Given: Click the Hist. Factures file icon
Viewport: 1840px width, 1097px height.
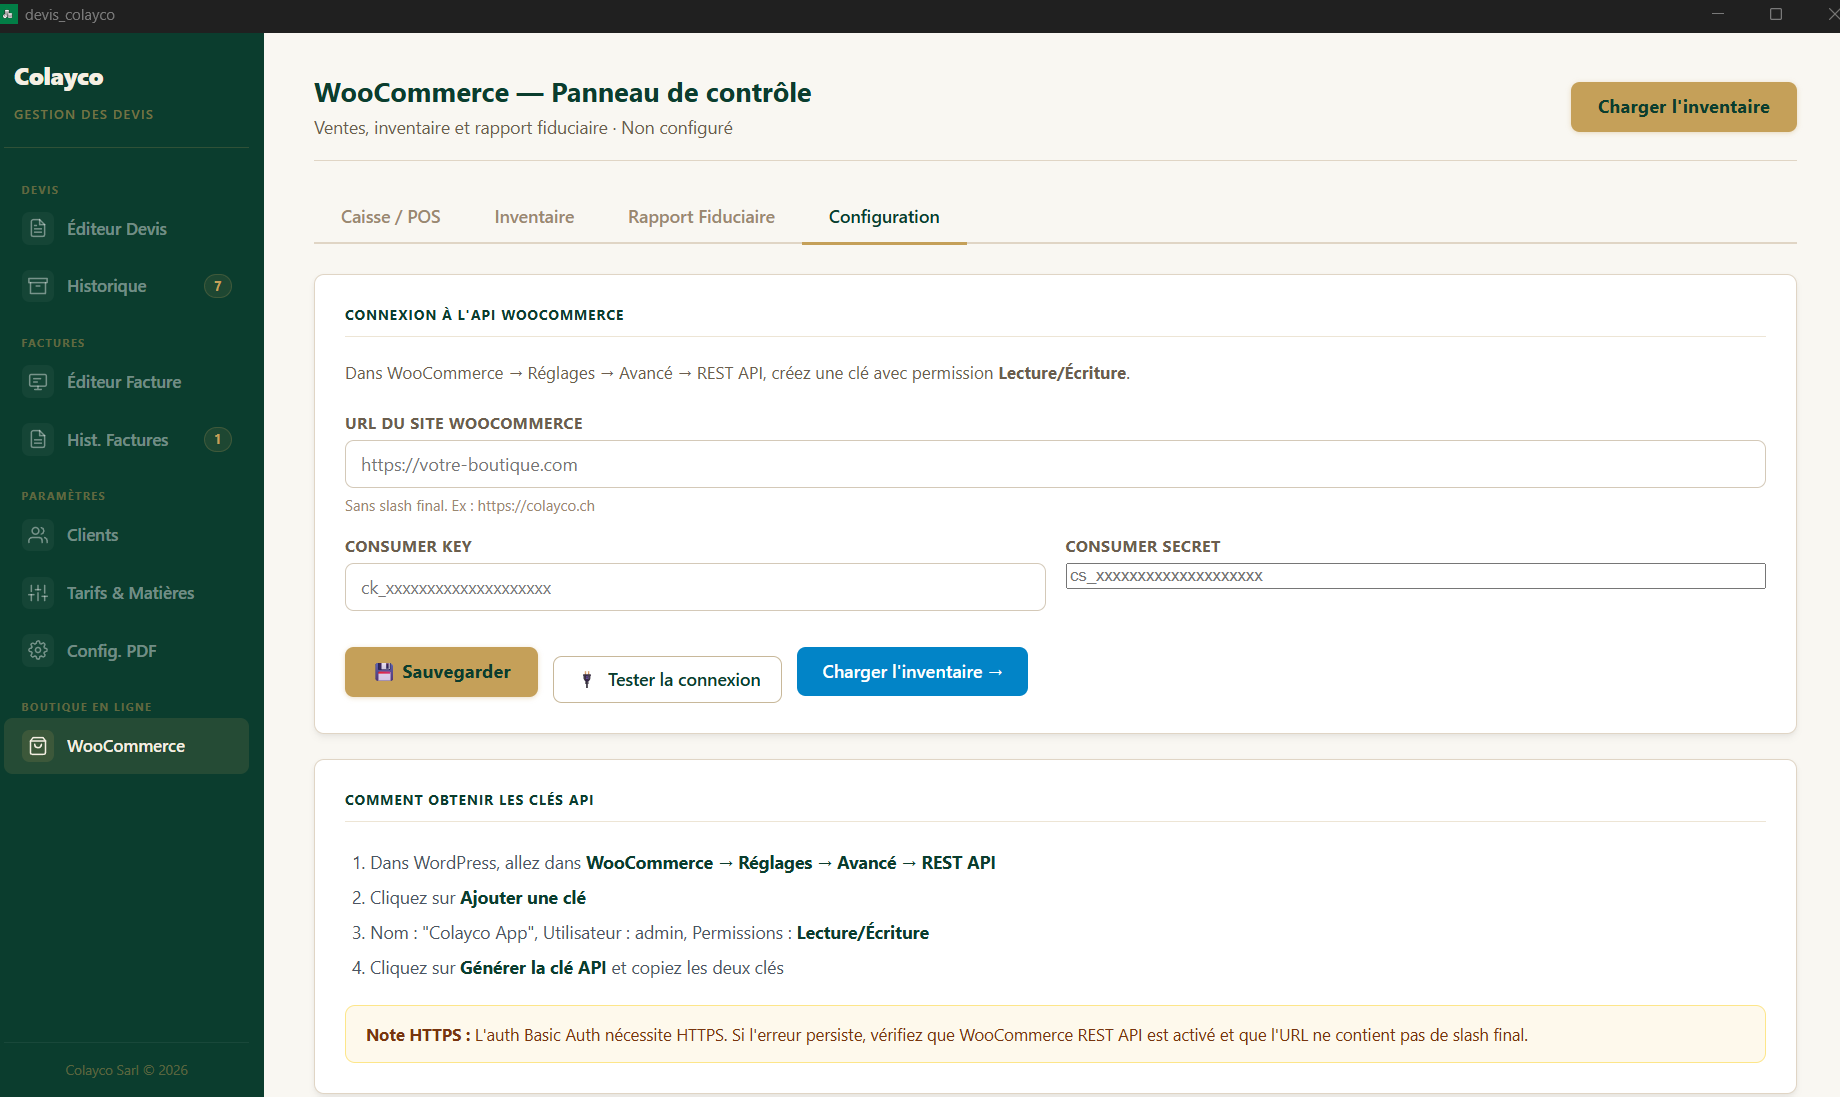Looking at the screenshot, I should click(38, 440).
